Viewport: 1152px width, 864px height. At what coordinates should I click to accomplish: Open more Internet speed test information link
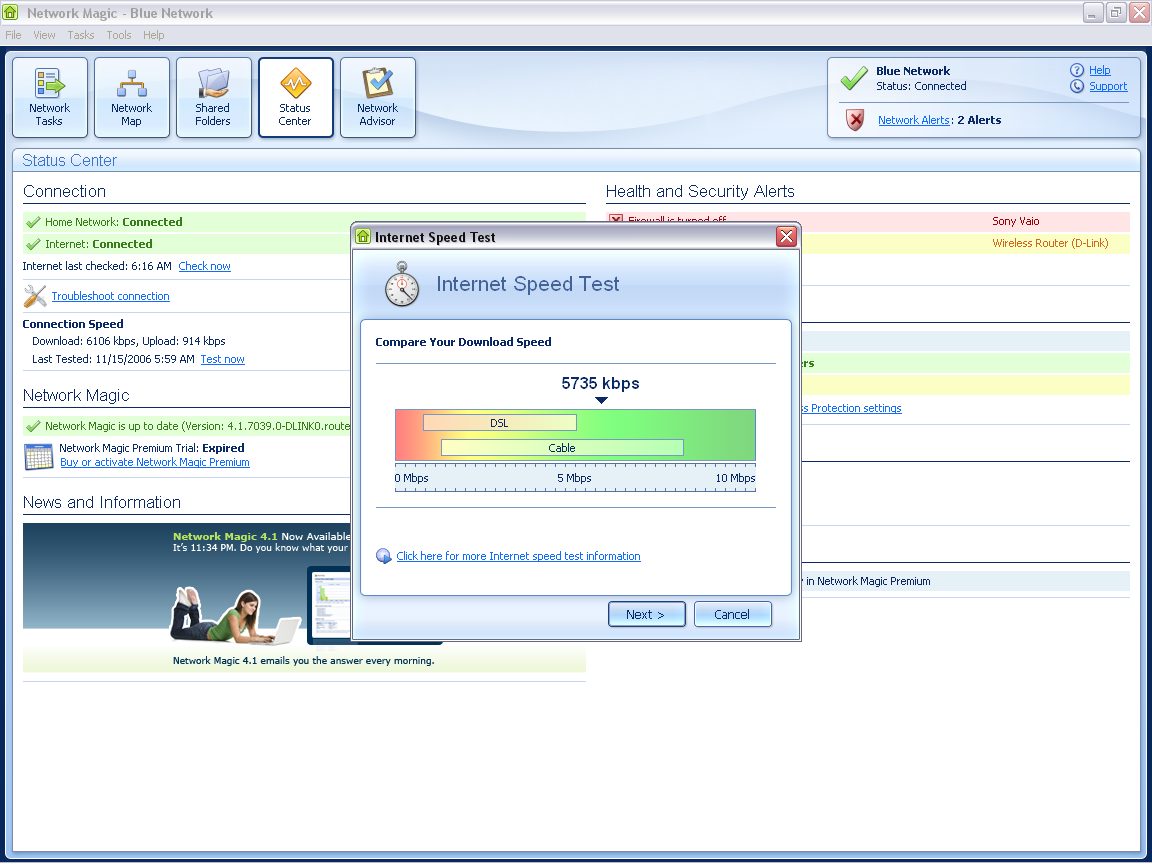[x=519, y=556]
